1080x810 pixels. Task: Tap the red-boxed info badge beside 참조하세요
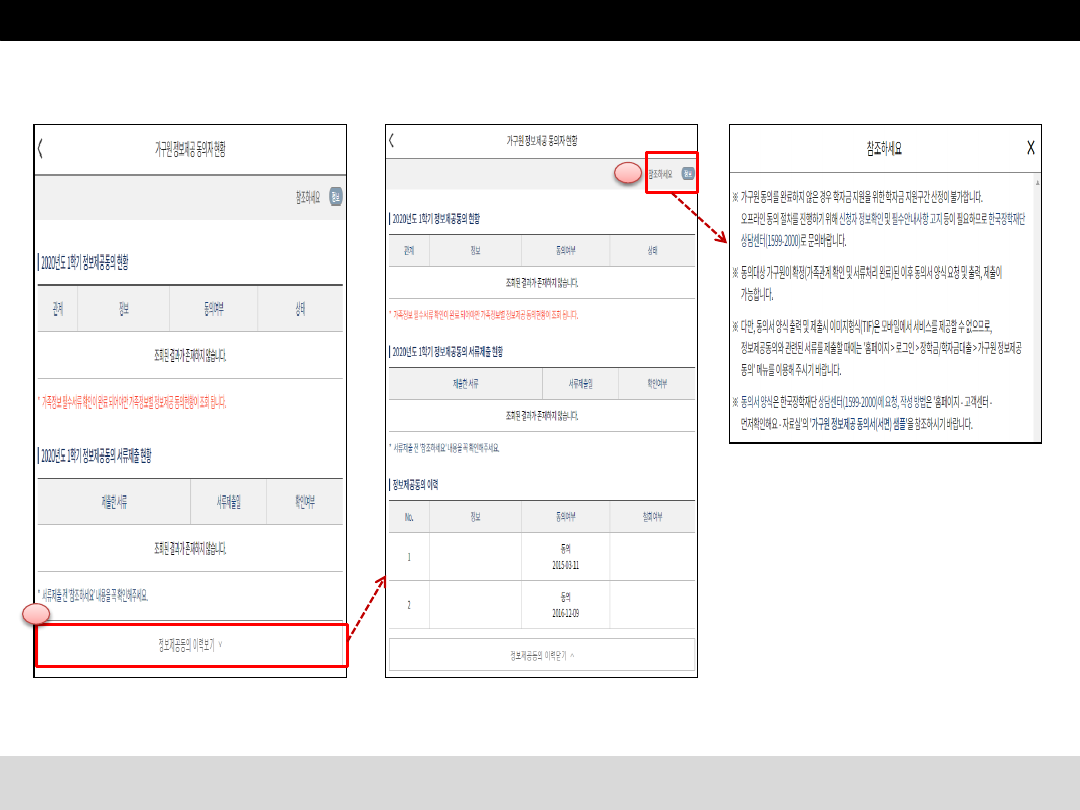point(687,174)
